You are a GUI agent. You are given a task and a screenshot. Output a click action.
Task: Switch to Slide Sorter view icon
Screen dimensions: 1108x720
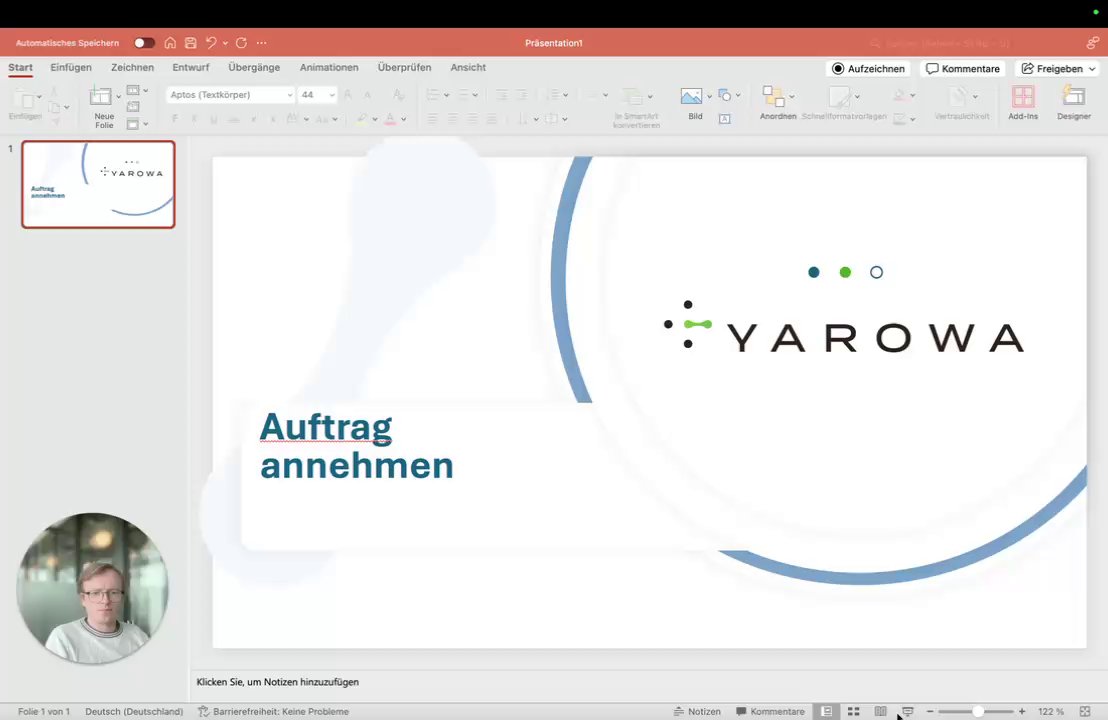[x=854, y=712]
